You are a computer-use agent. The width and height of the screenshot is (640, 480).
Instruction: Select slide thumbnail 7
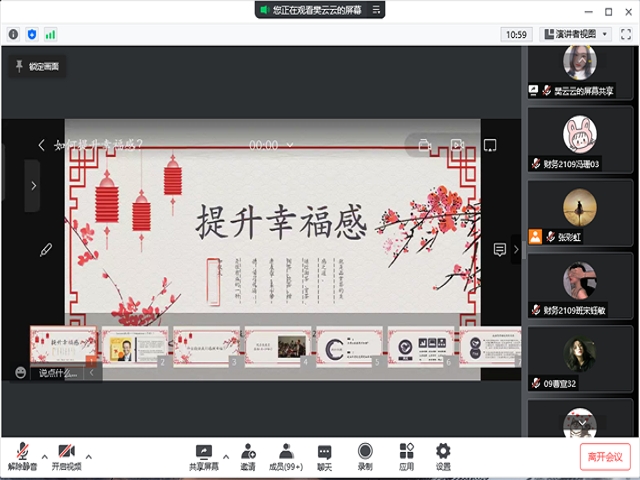pyautogui.click(x=490, y=346)
